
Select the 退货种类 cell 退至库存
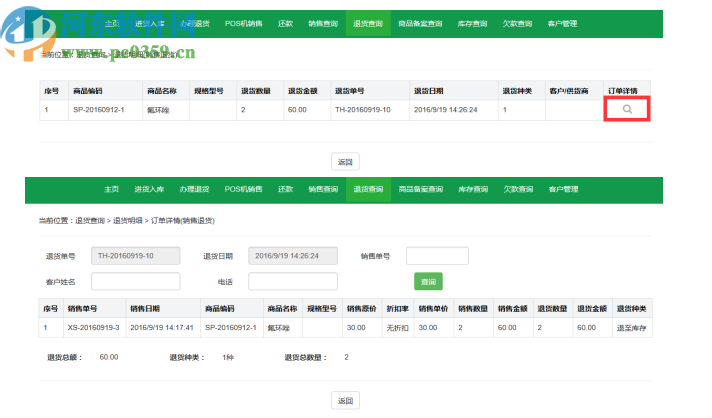(x=631, y=328)
